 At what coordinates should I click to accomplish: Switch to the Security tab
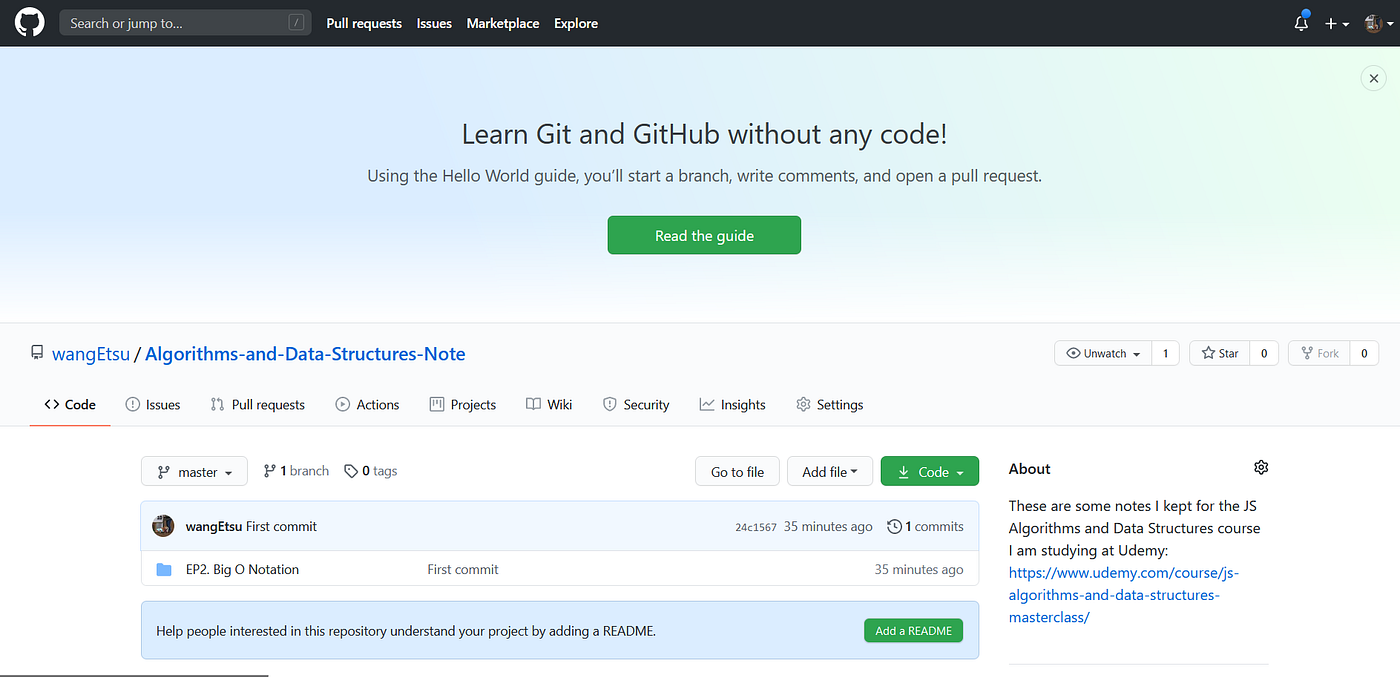(636, 404)
